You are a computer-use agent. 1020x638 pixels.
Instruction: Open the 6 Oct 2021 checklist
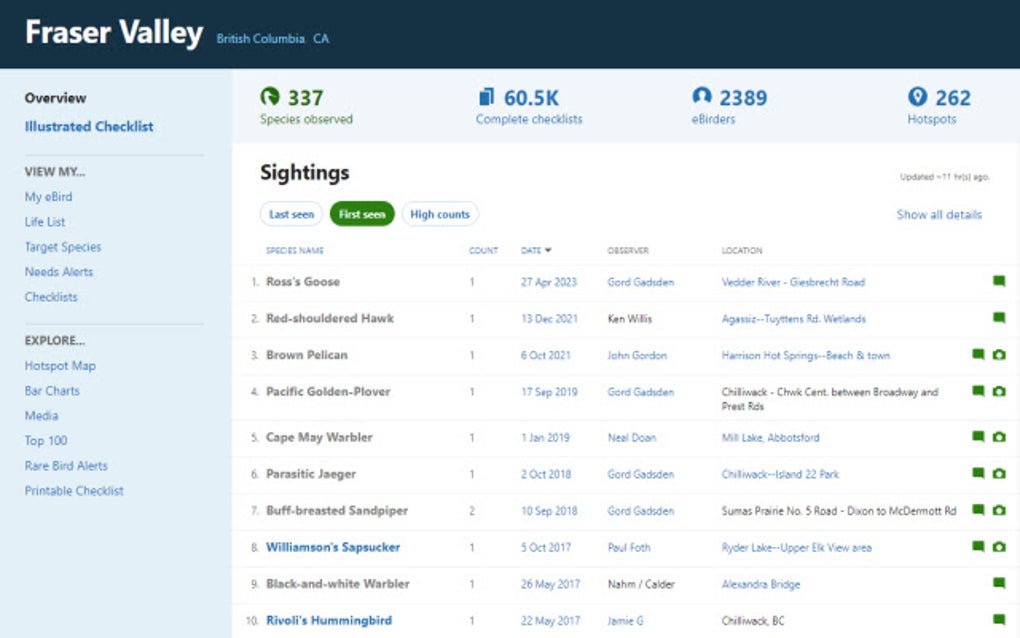pos(545,355)
